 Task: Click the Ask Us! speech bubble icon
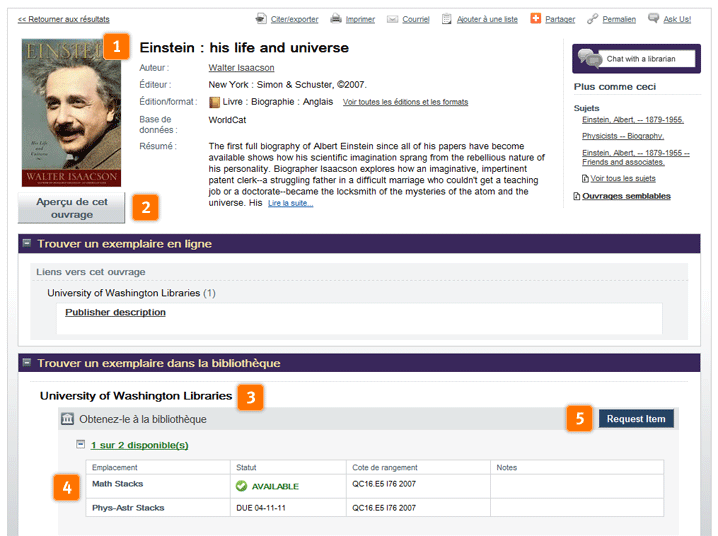click(654, 18)
